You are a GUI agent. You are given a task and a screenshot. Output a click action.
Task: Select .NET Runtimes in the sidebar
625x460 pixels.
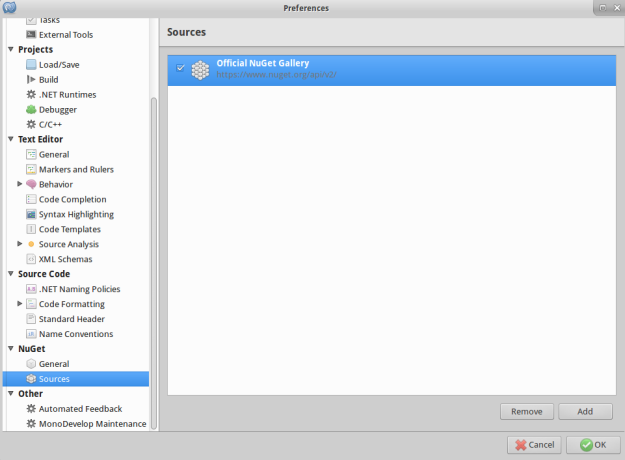point(67,94)
